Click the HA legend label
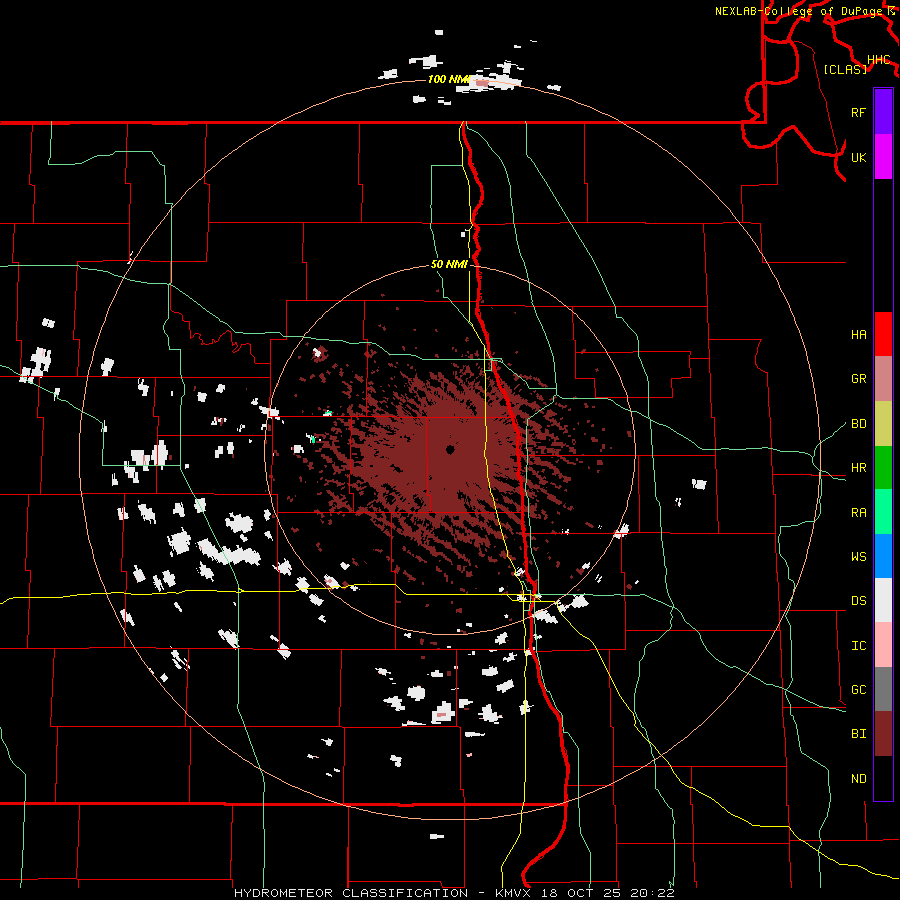The image size is (900, 900). [x=858, y=335]
